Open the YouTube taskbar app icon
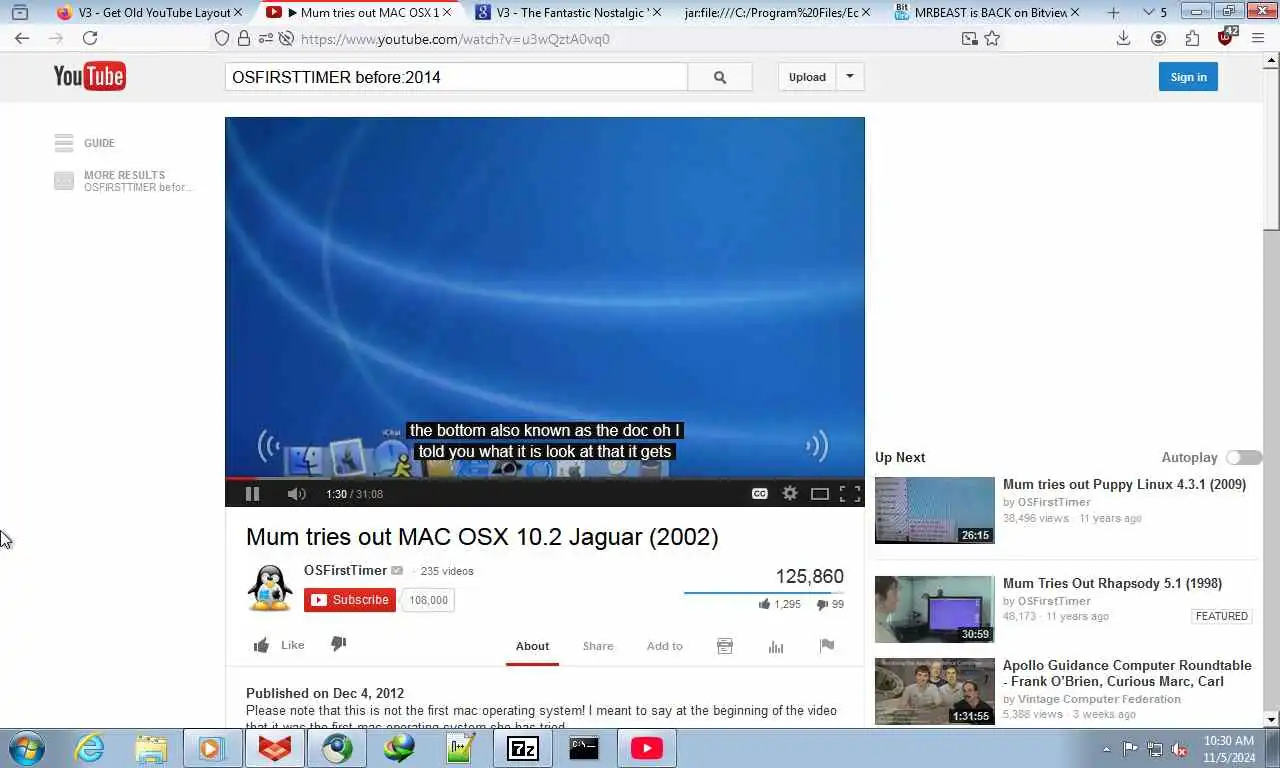Viewport: 1280px width, 768px height. pos(646,748)
